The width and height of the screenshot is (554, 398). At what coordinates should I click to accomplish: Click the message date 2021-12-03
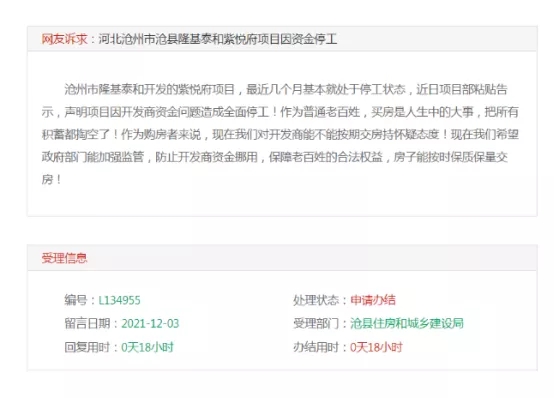150,324
